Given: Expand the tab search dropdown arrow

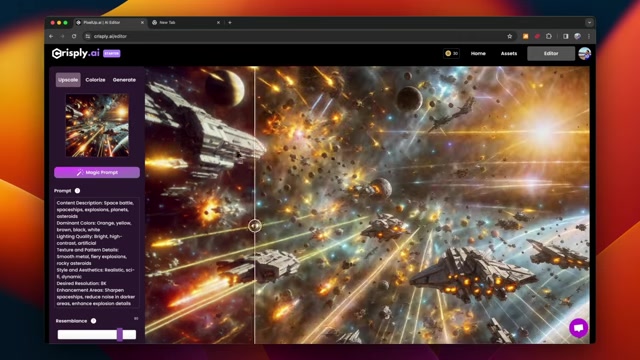Looking at the screenshot, I should 589,23.
